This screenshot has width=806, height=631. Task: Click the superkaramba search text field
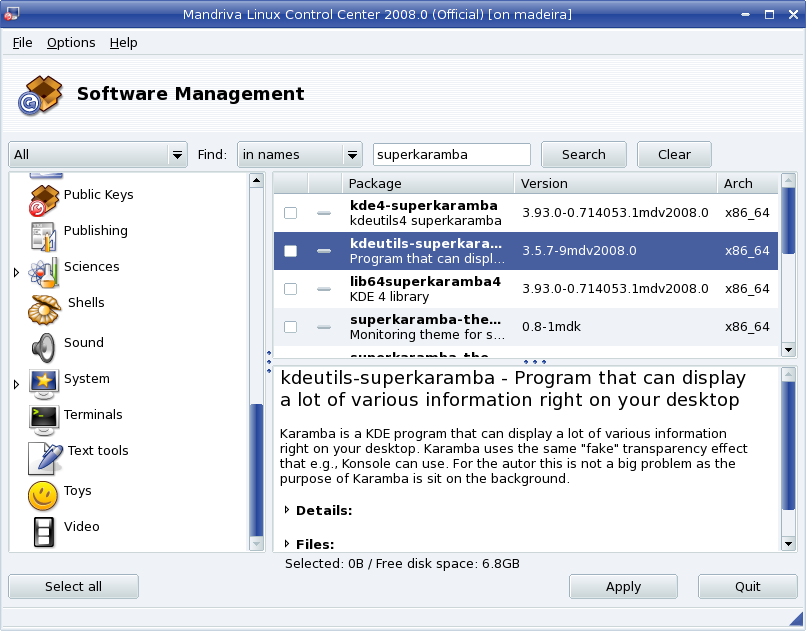pyautogui.click(x=451, y=155)
